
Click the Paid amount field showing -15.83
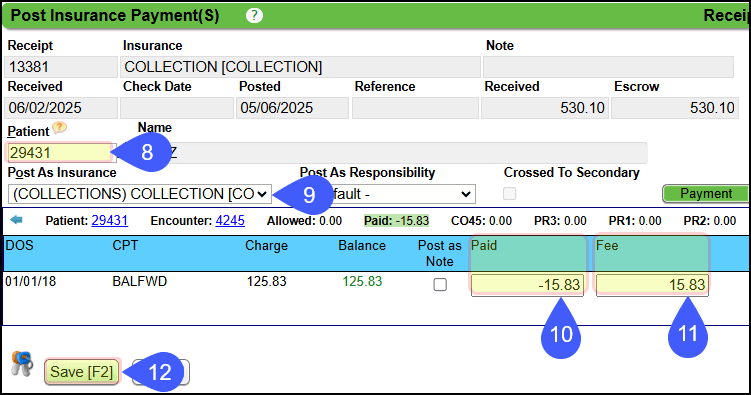tap(527, 285)
